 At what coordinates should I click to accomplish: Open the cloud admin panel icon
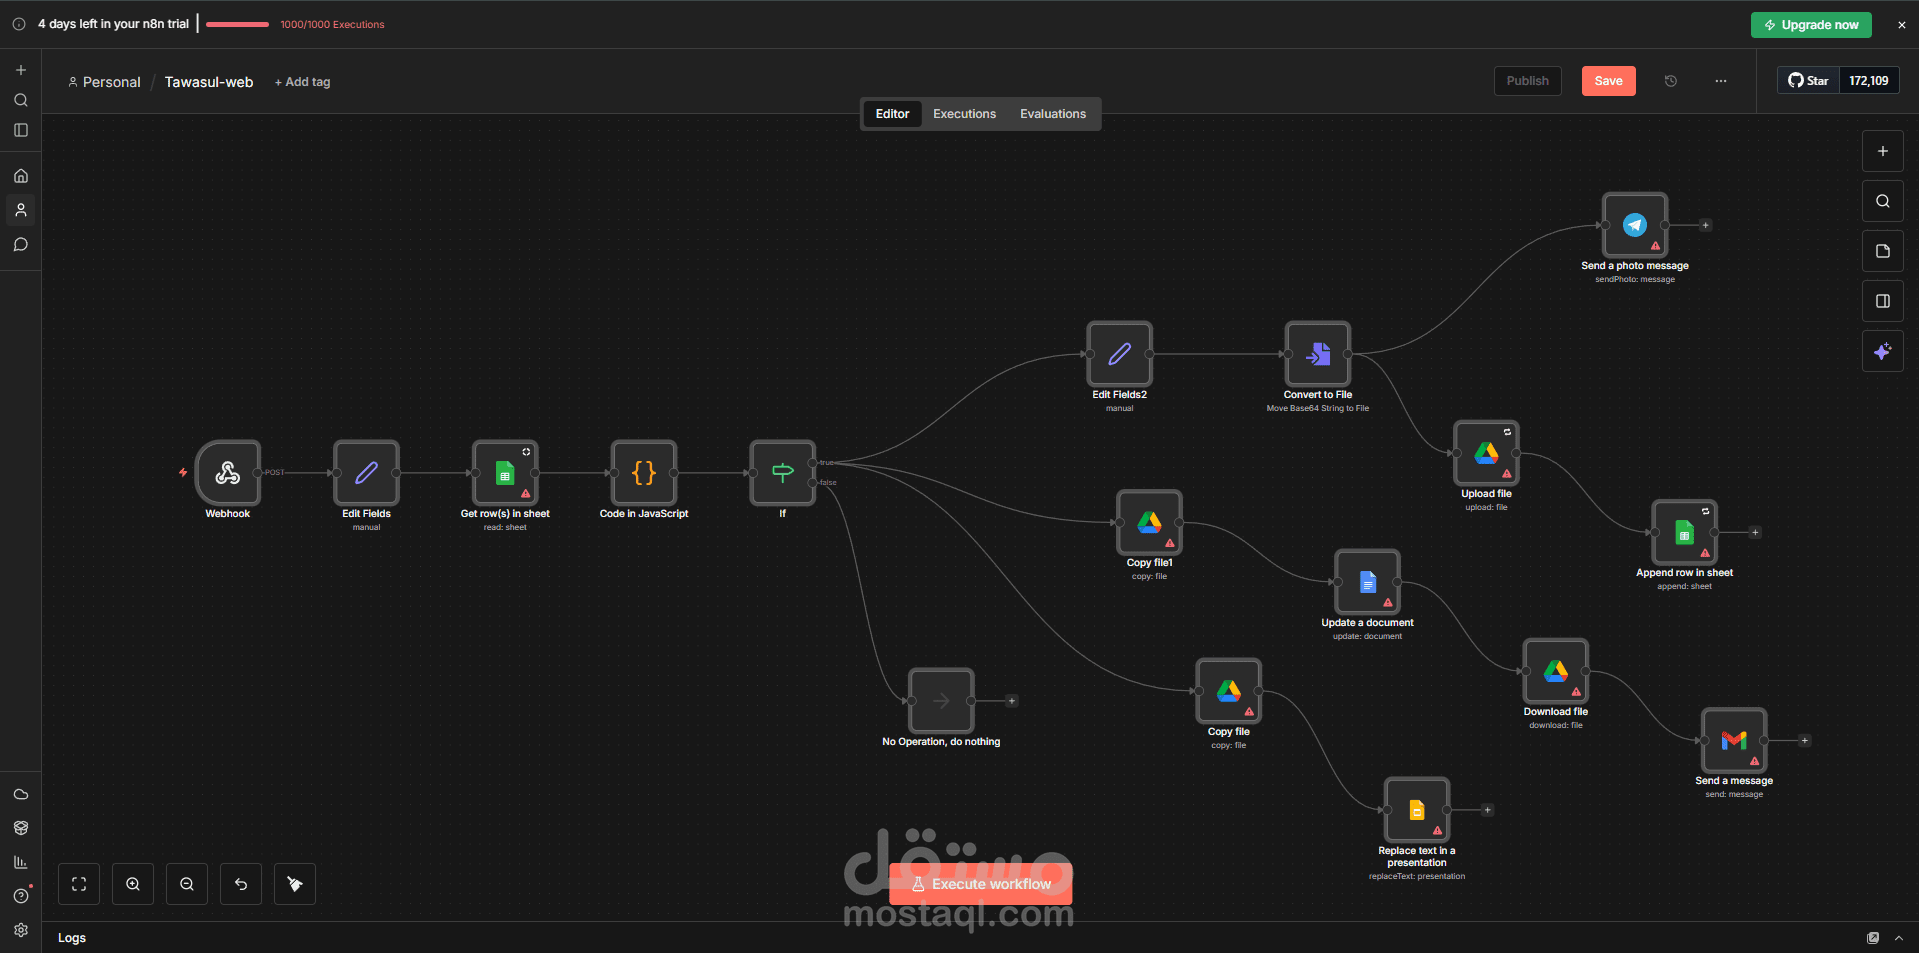tap(21, 794)
